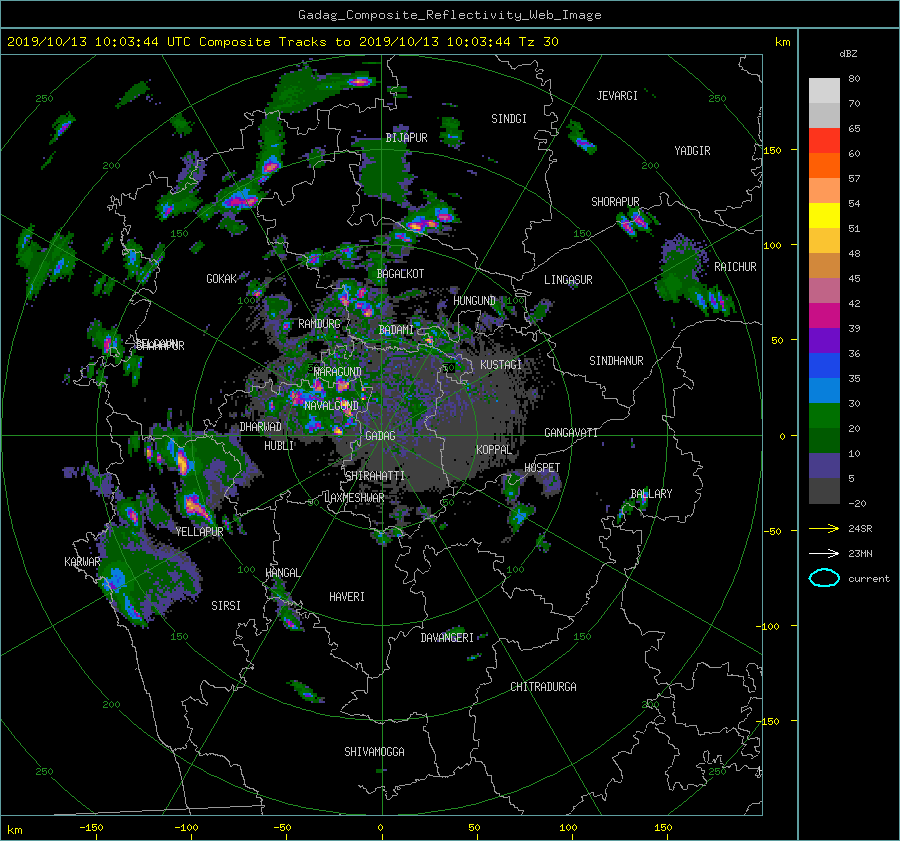Click the '57' value on the dBZ scale
Image resolution: width=900 pixels, height=841 pixels.
click(x=854, y=179)
